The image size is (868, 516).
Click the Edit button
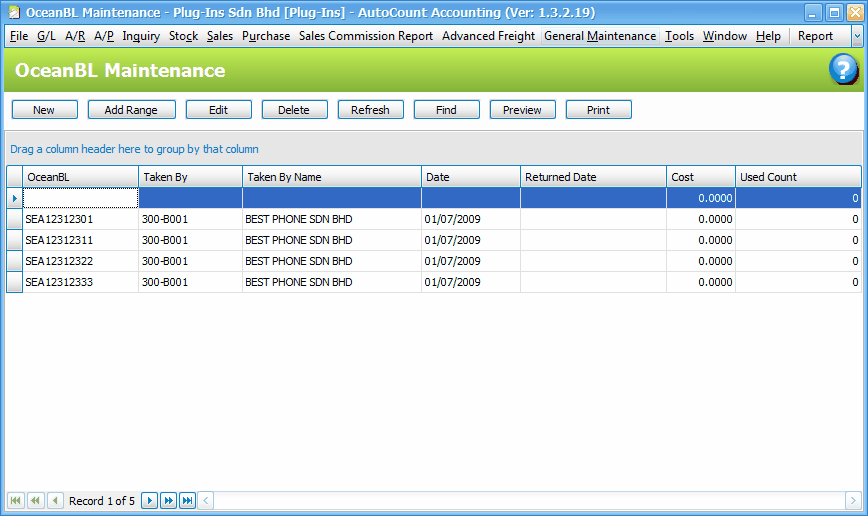tap(218, 110)
